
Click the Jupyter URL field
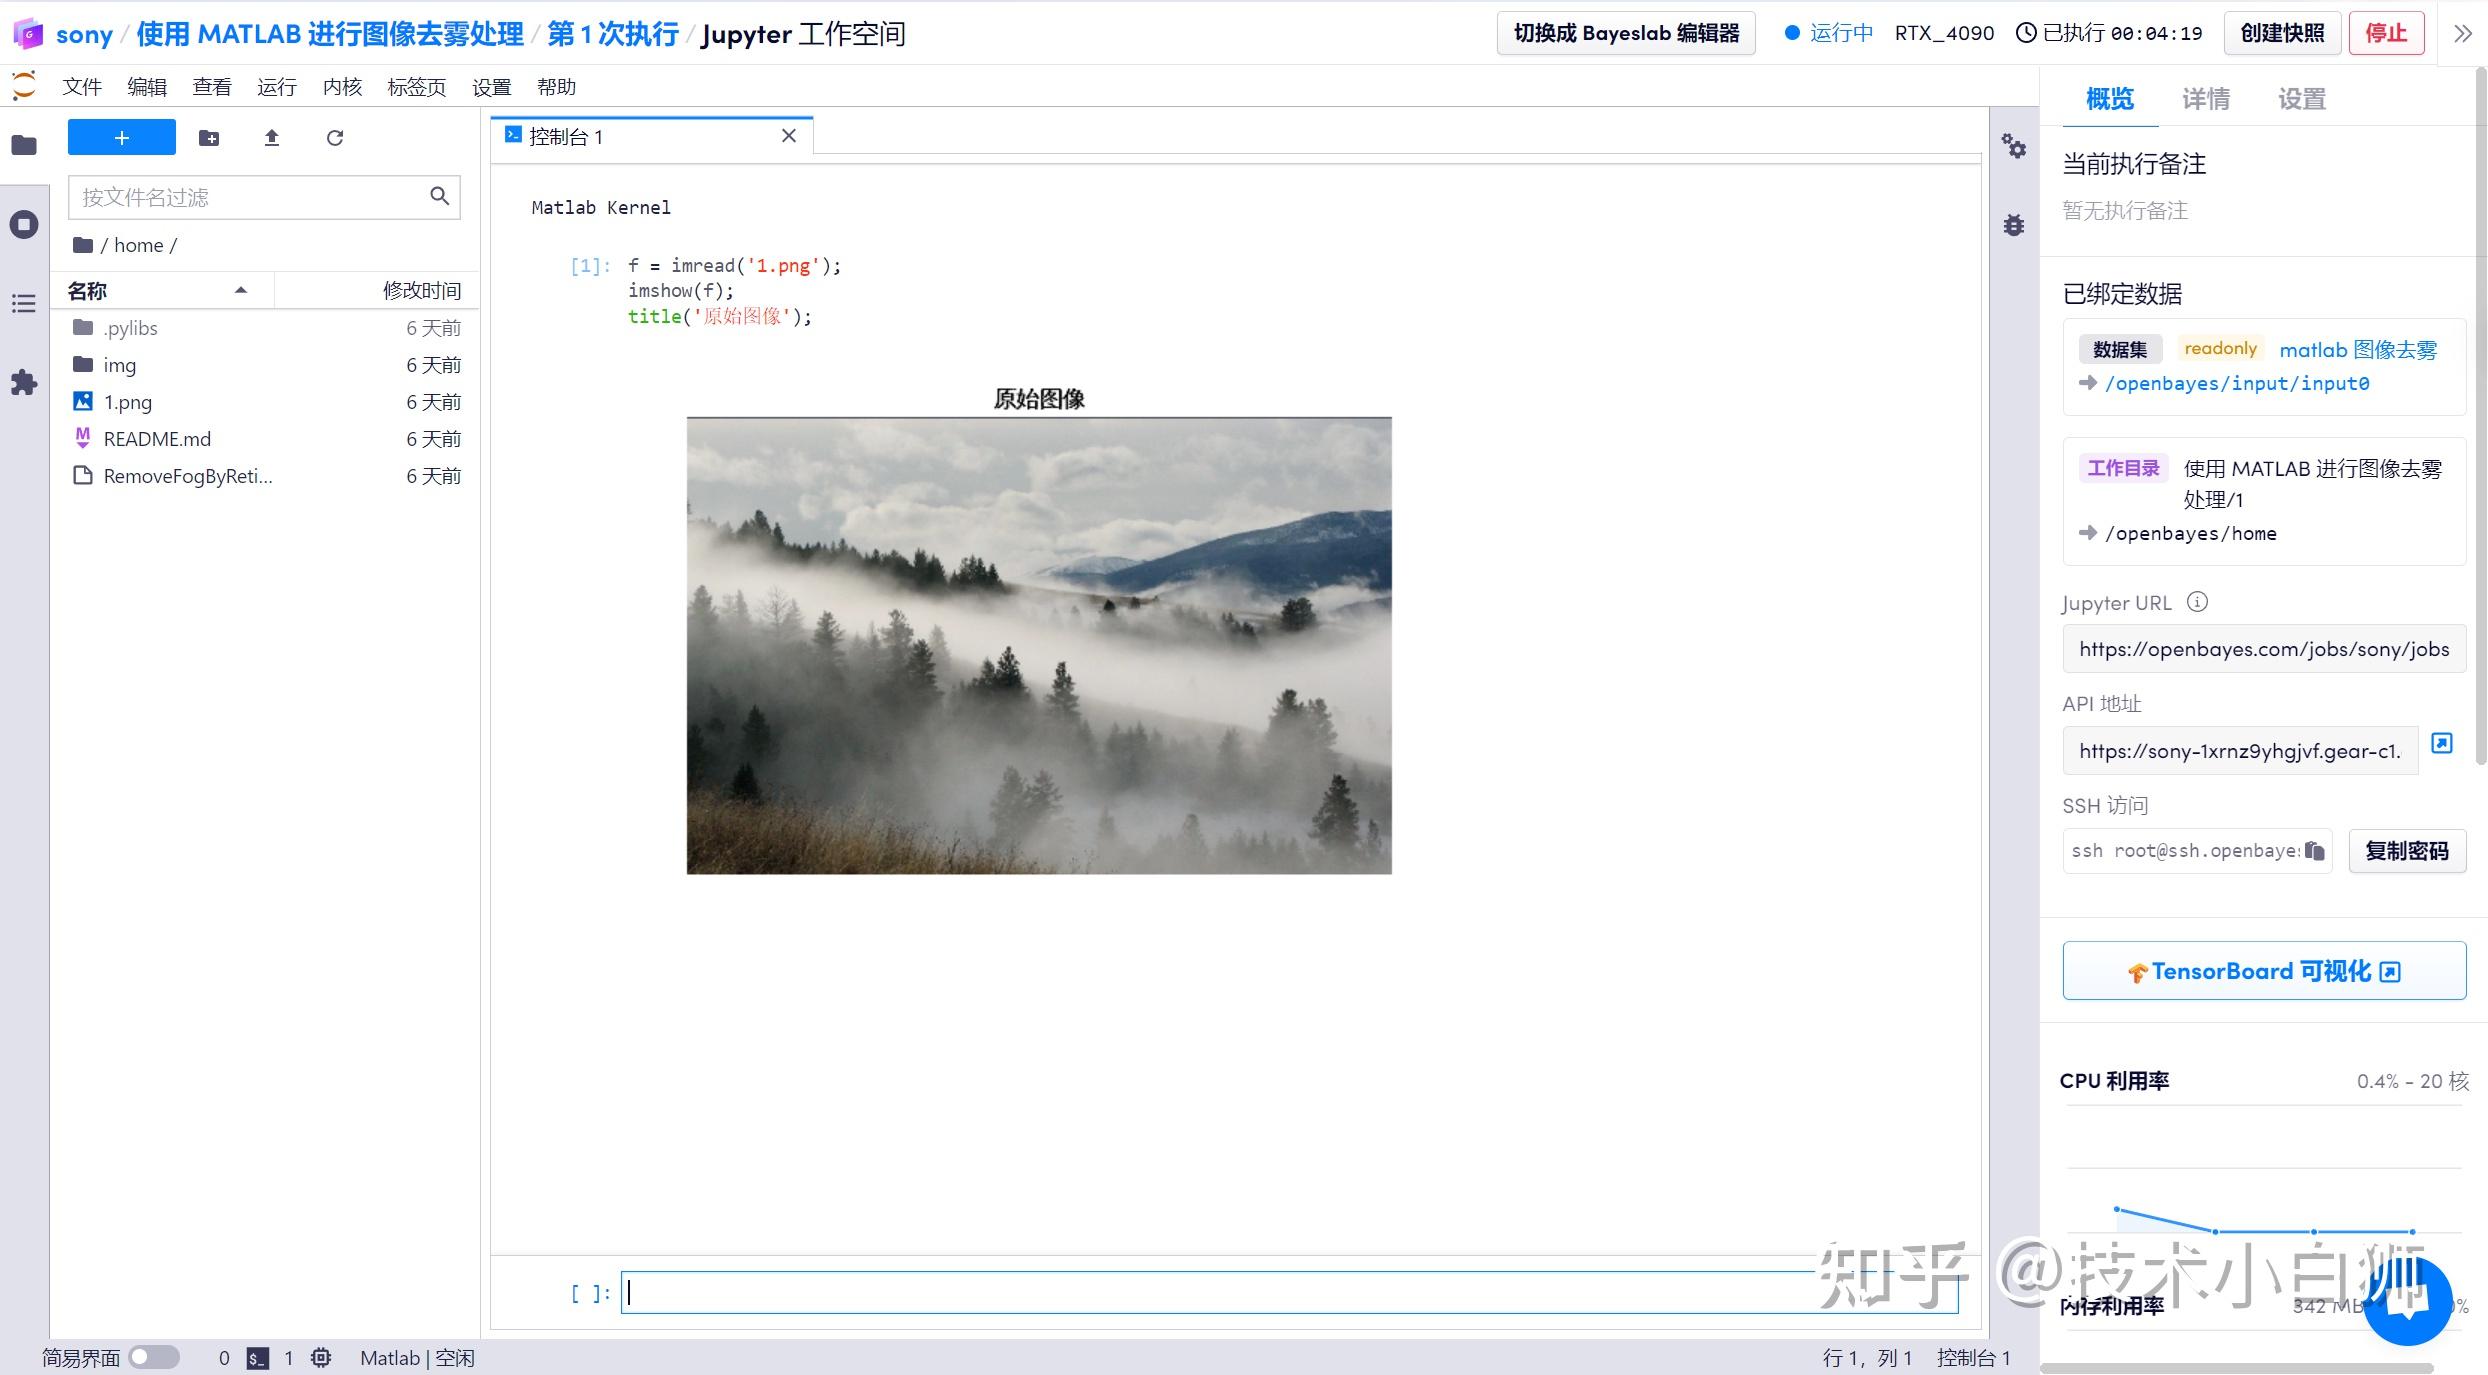pyautogui.click(x=2264, y=649)
